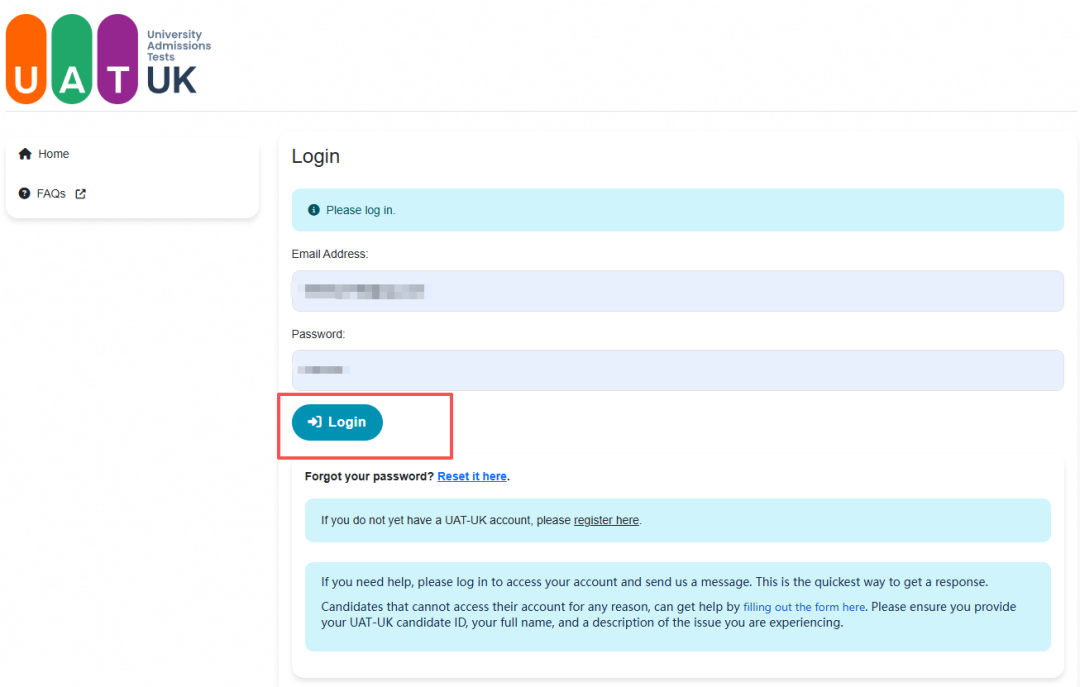Click the University Admissions Tests logo text
The width and height of the screenshot is (1080, 687).
pos(179,45)
